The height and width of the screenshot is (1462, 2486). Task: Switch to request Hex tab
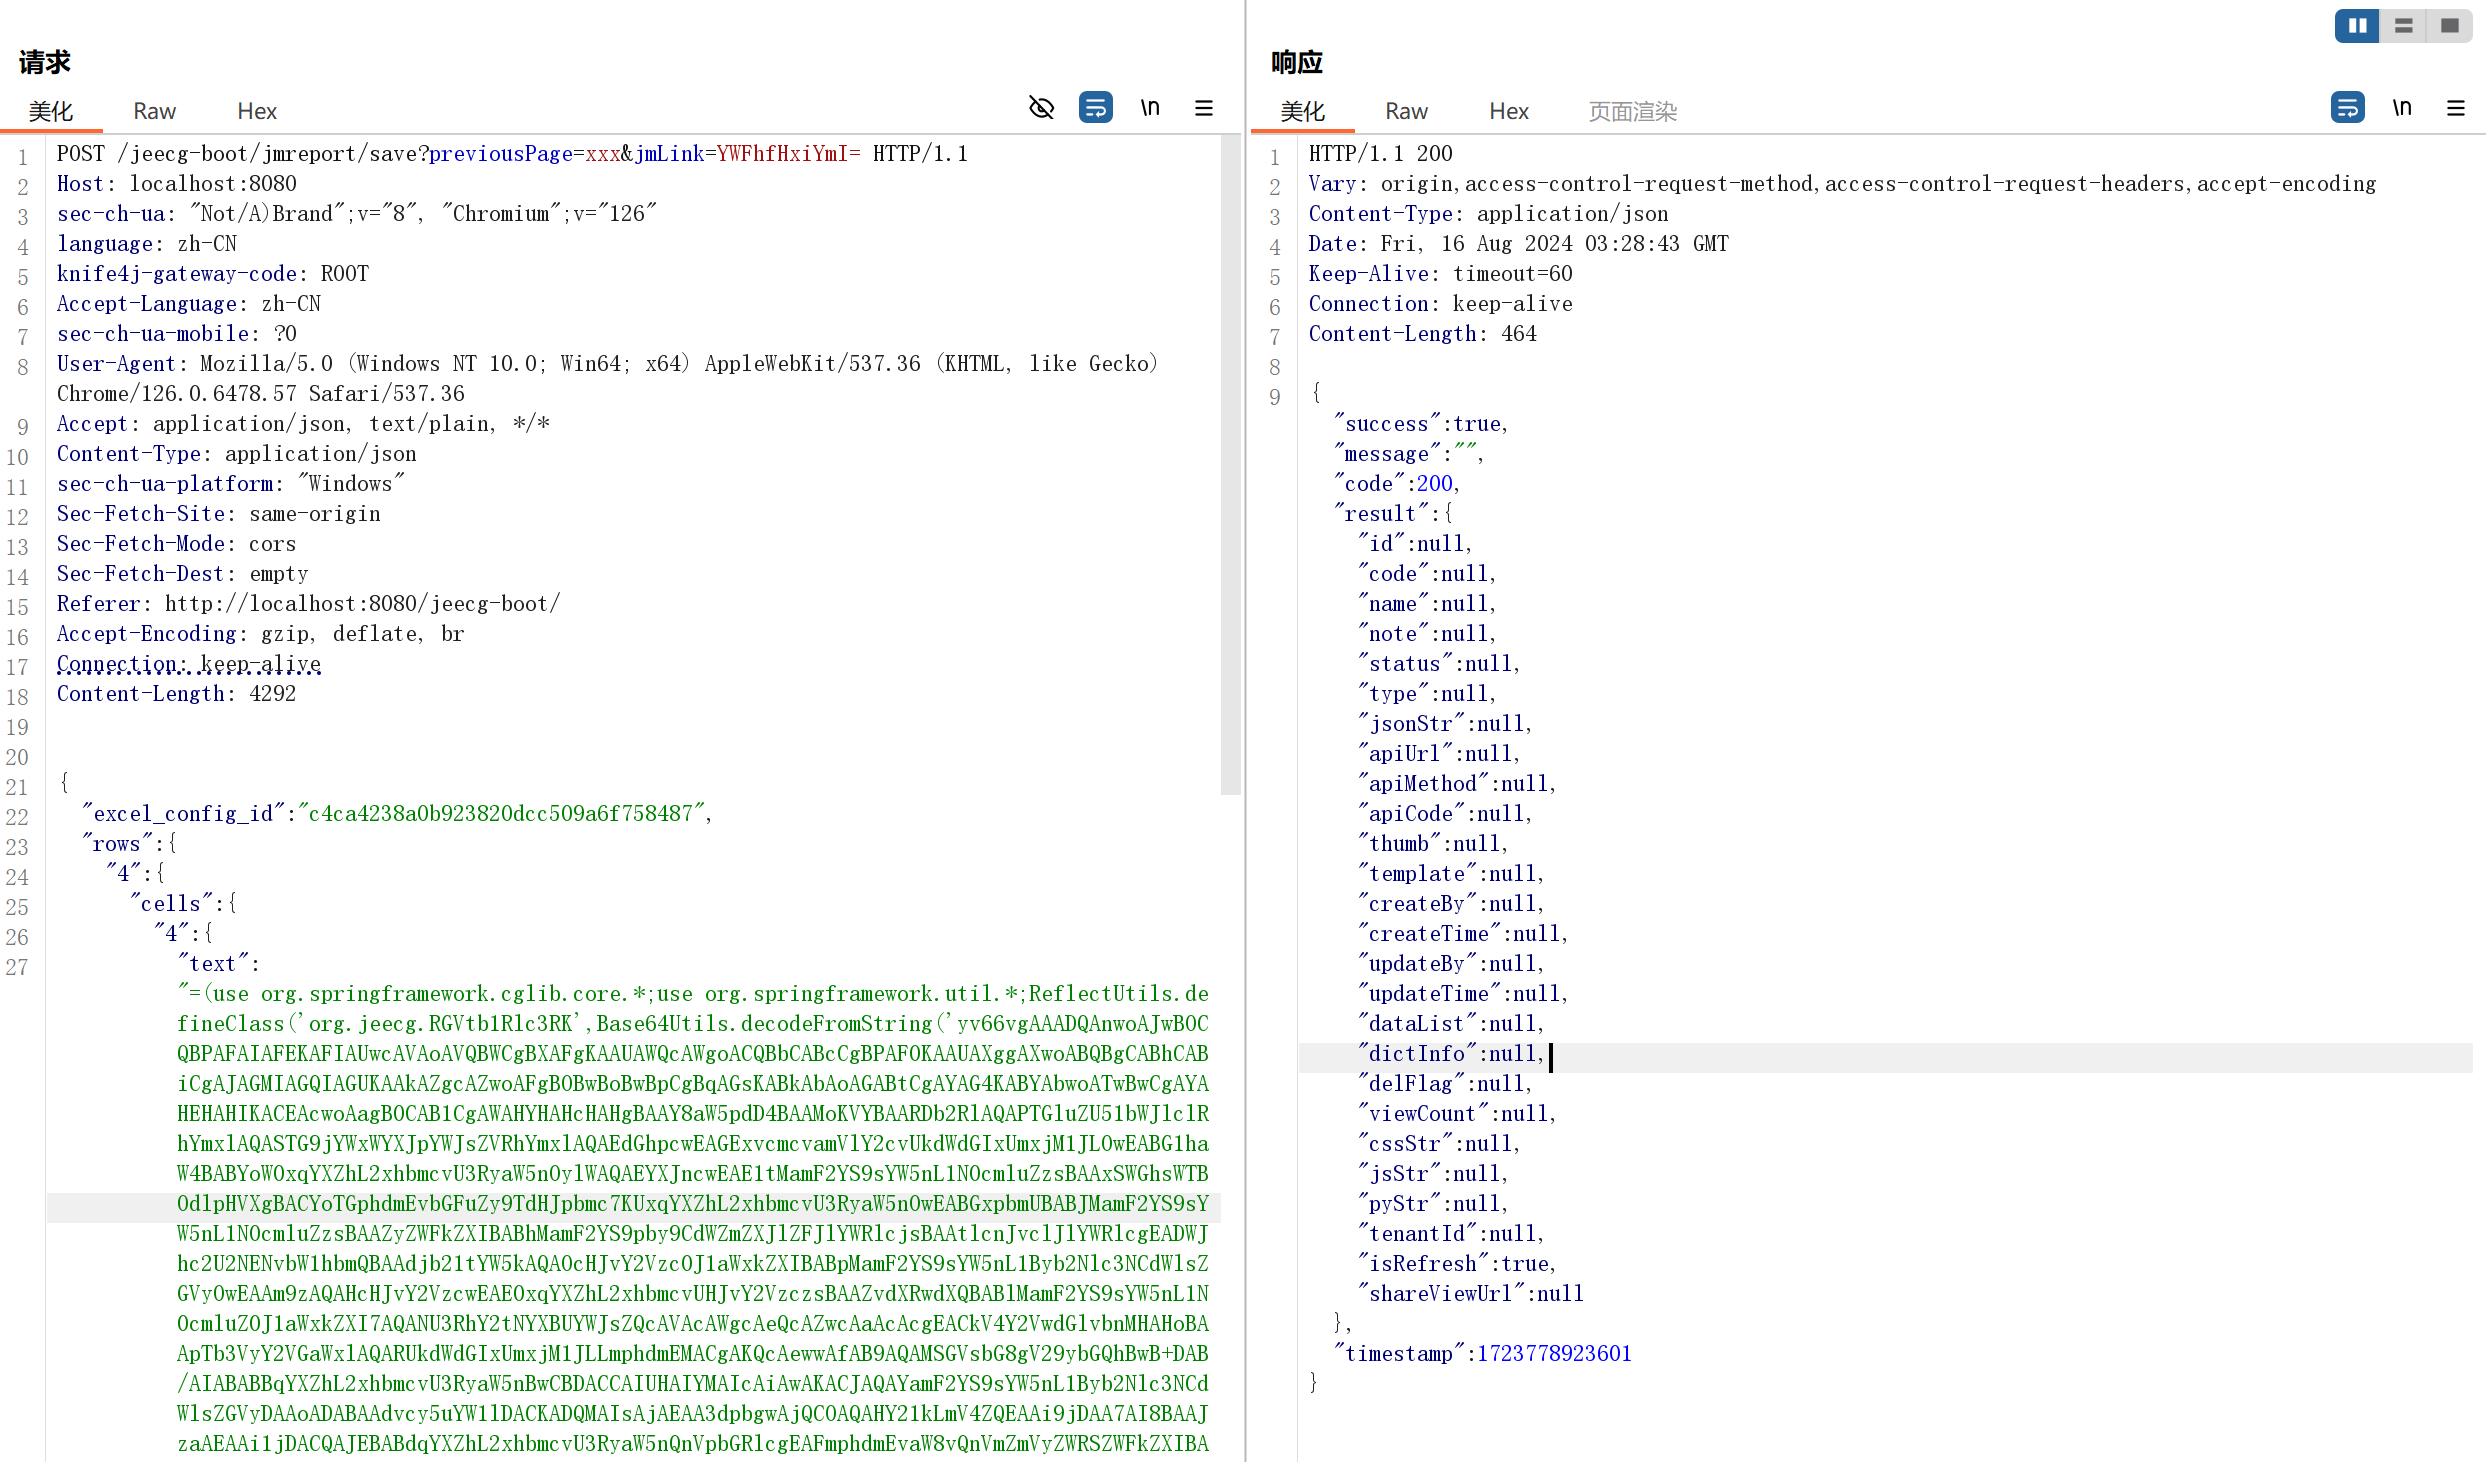[x=257, y=111]
